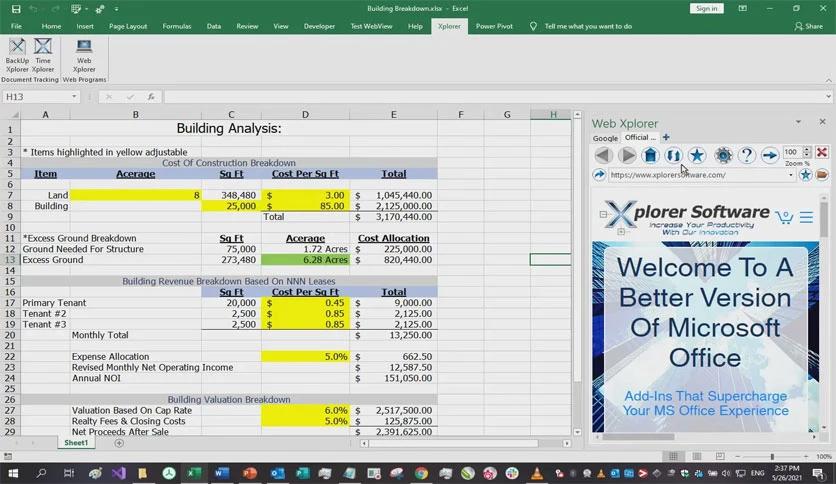
Task: Customize Quick Access Toolbar dropdown
Action: (x=116, y=9)
